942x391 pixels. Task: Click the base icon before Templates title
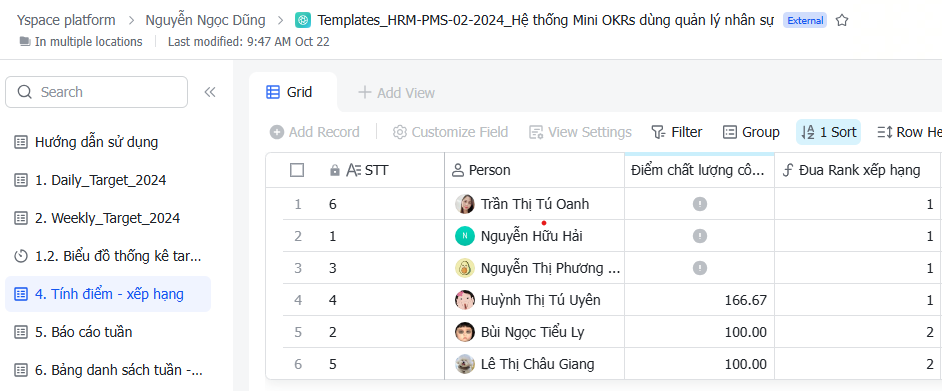click(303, 20)
